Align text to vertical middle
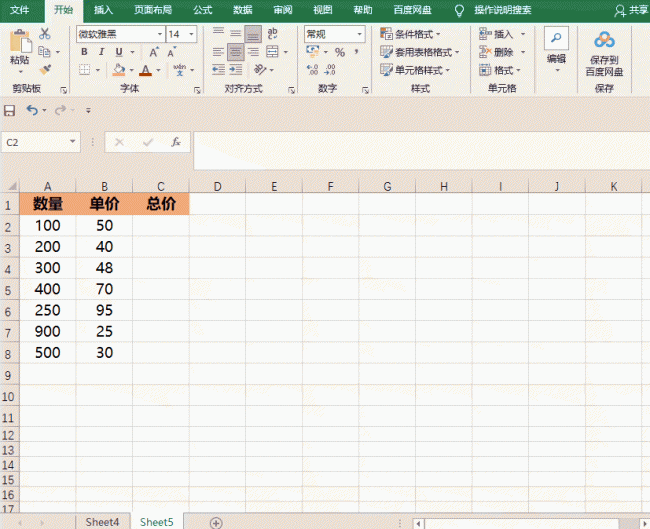The width and height of the screenshot is (650, 529). (236, 34)
